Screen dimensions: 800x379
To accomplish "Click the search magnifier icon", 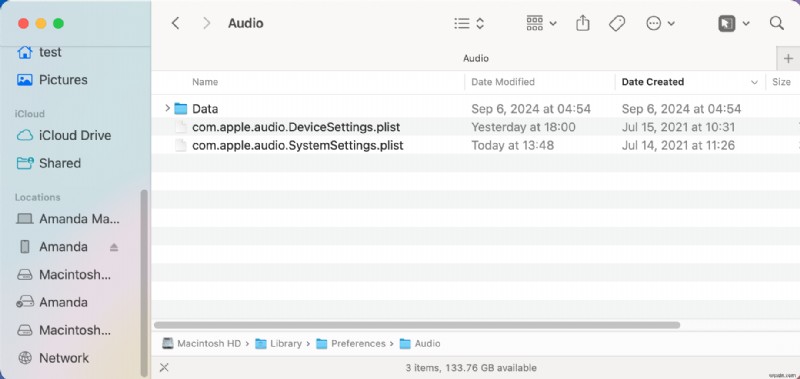I will point(777,23).
